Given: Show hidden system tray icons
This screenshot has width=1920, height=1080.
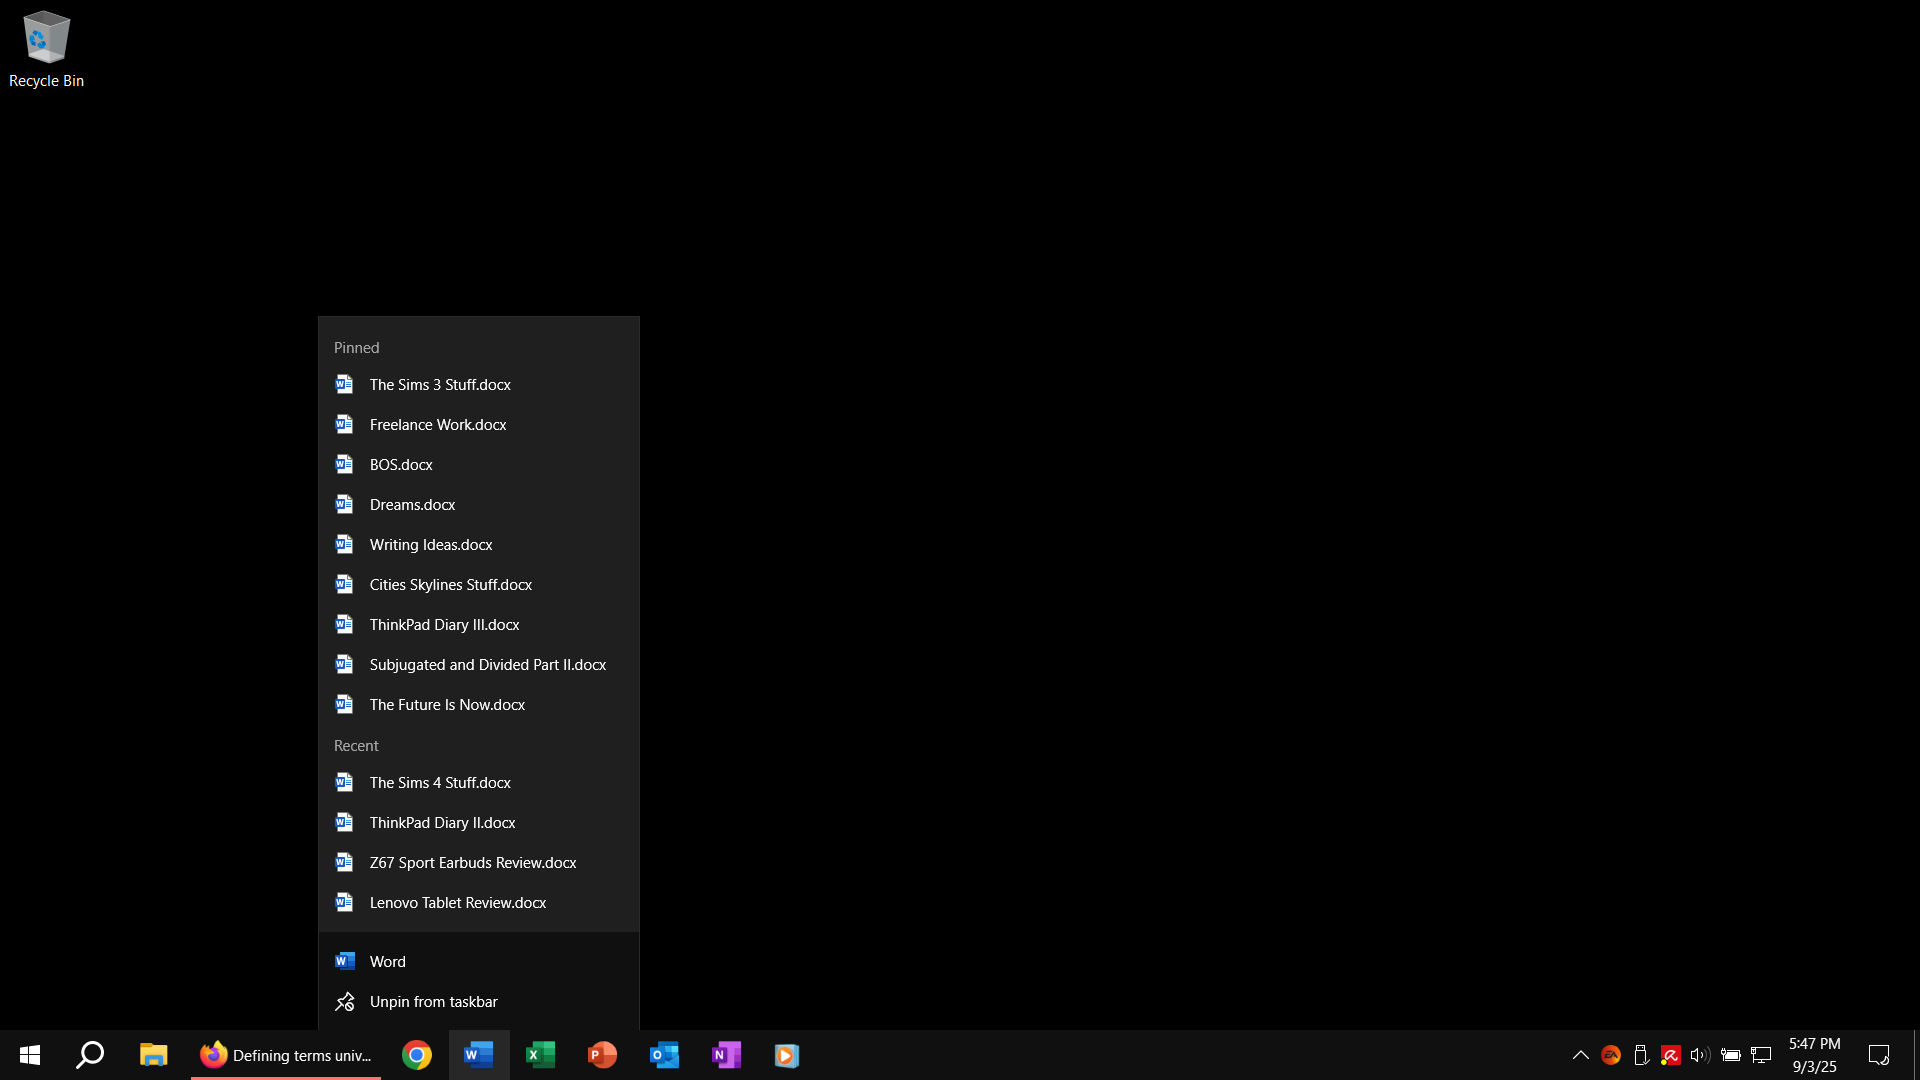Looking at the screenshot, I should click(1581, 1055).
